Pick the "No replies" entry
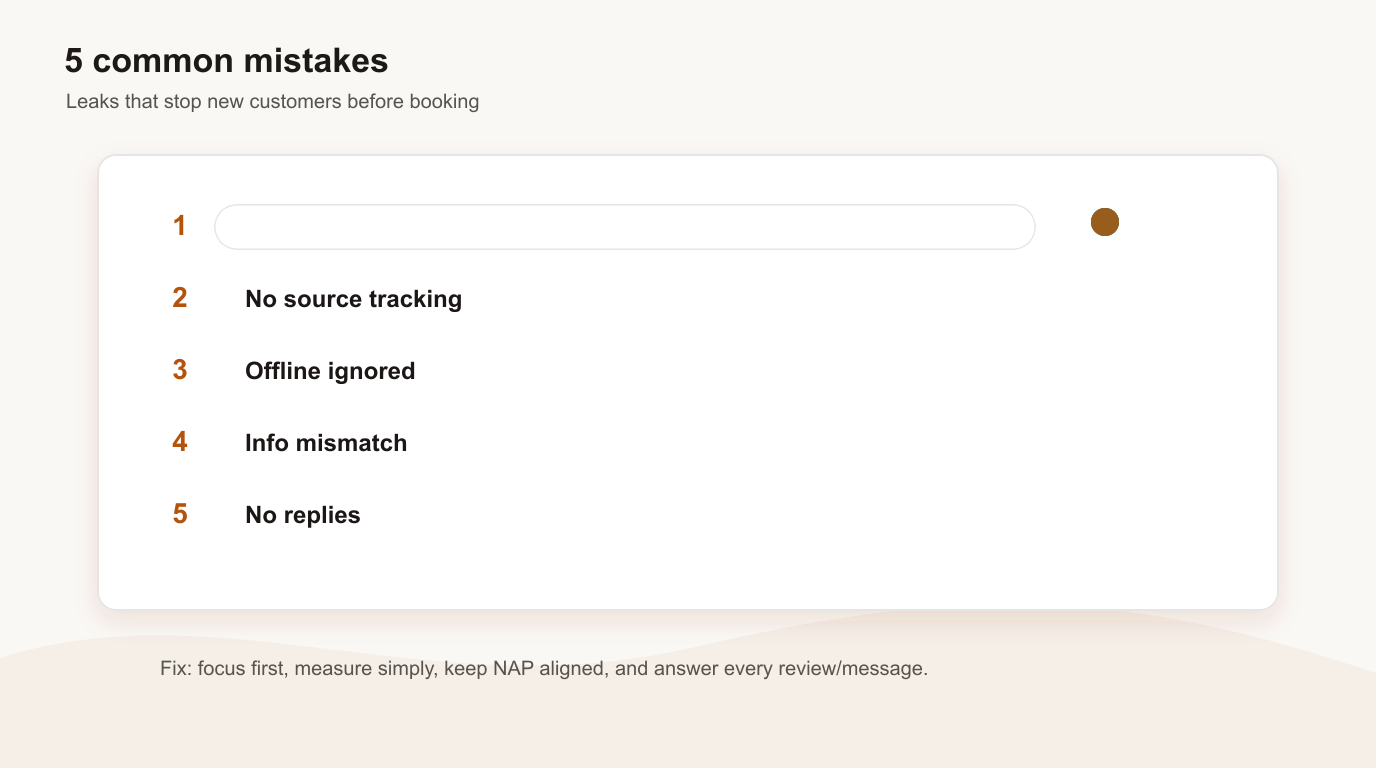The image size is (1376, 768). coord(302,515)
